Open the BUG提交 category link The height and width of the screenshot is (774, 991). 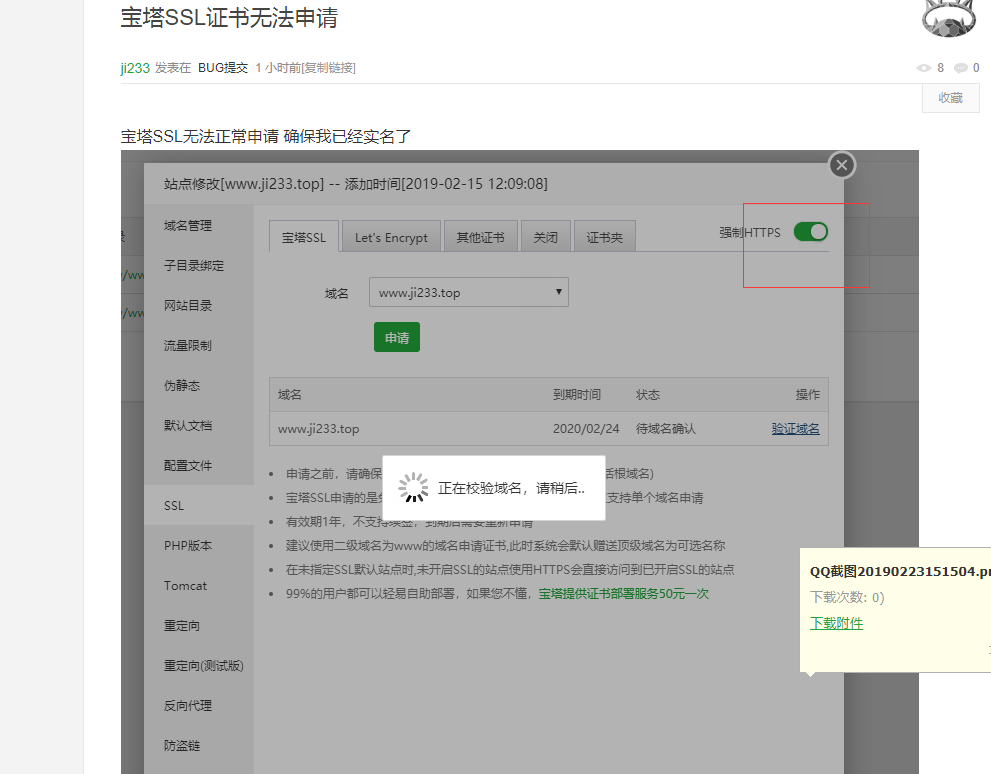click(x=223, y=68)
